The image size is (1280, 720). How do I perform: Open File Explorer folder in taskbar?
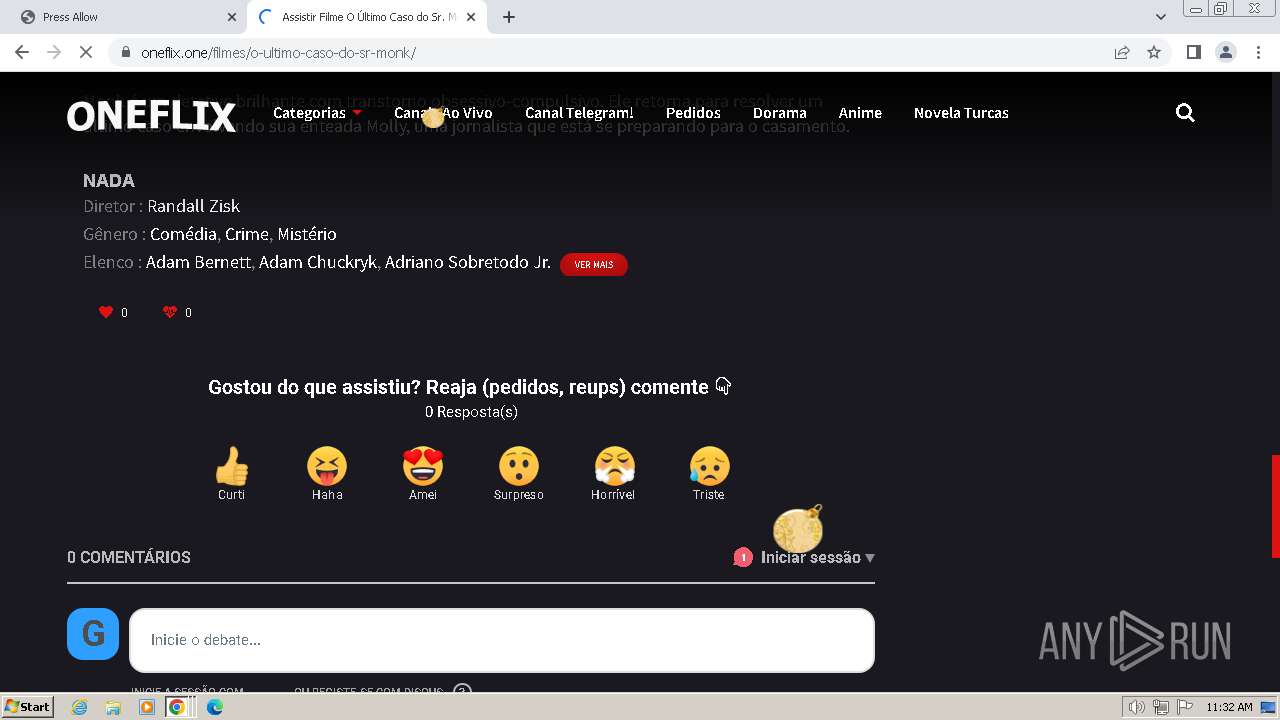pyautogui.click(x=113, y=707)
